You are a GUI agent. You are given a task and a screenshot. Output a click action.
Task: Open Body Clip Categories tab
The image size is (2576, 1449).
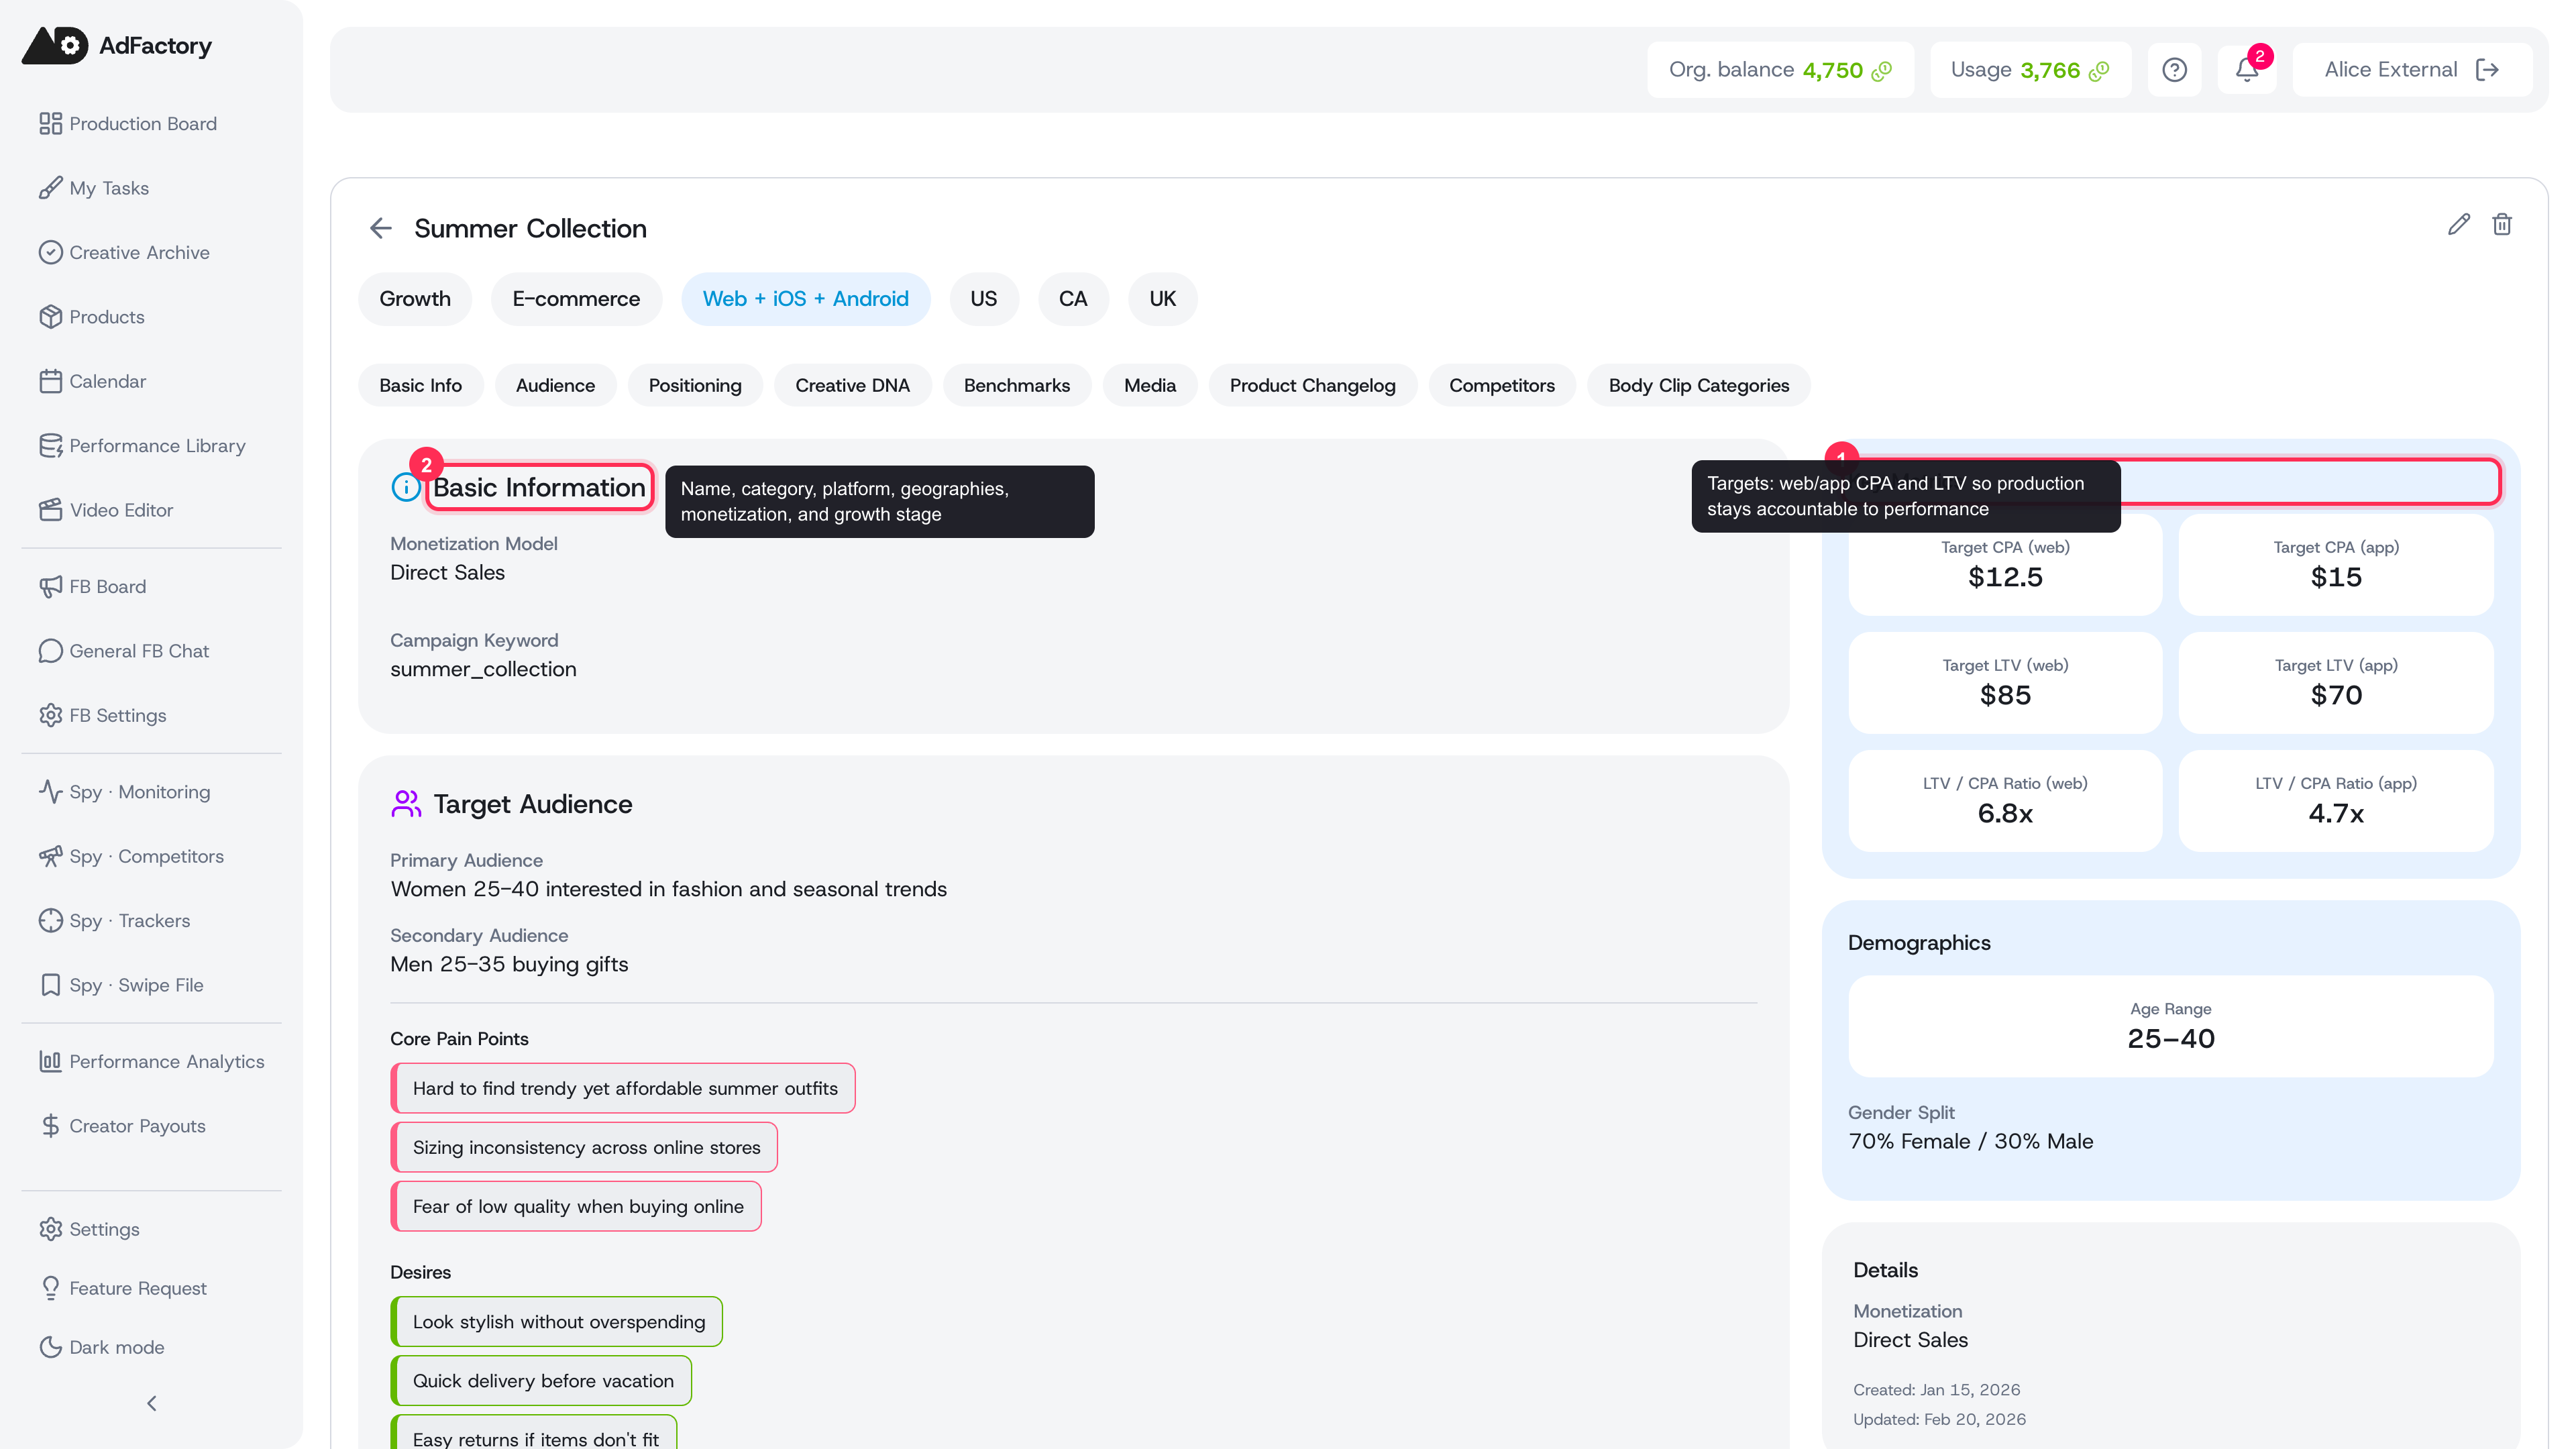coord(1699,385)
